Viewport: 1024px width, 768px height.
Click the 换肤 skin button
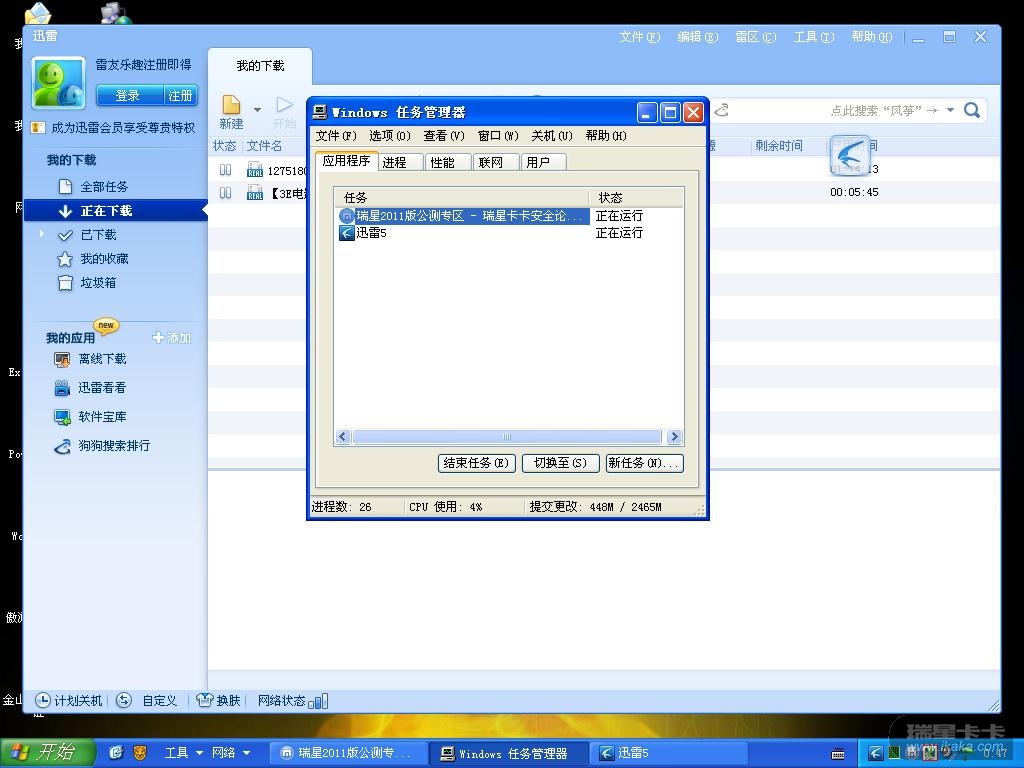point(218,701)
